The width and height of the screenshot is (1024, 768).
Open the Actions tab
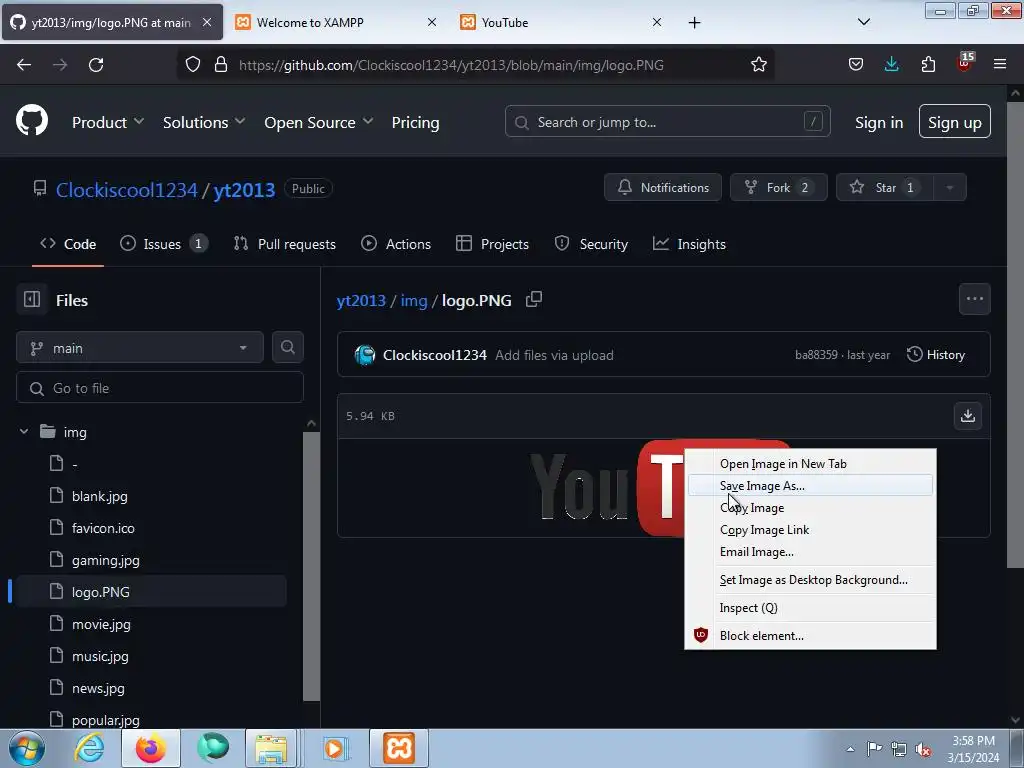[396, 244]
